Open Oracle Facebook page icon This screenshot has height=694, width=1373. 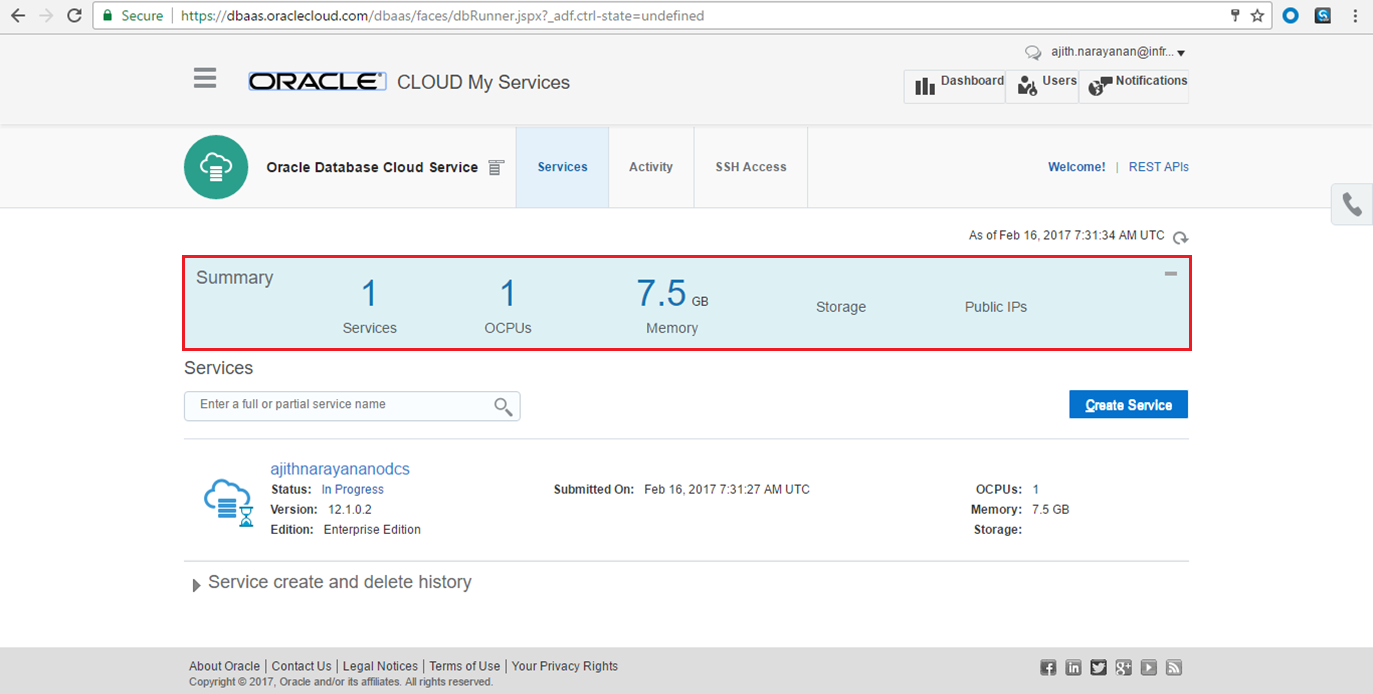click(x=1048, y=668)
